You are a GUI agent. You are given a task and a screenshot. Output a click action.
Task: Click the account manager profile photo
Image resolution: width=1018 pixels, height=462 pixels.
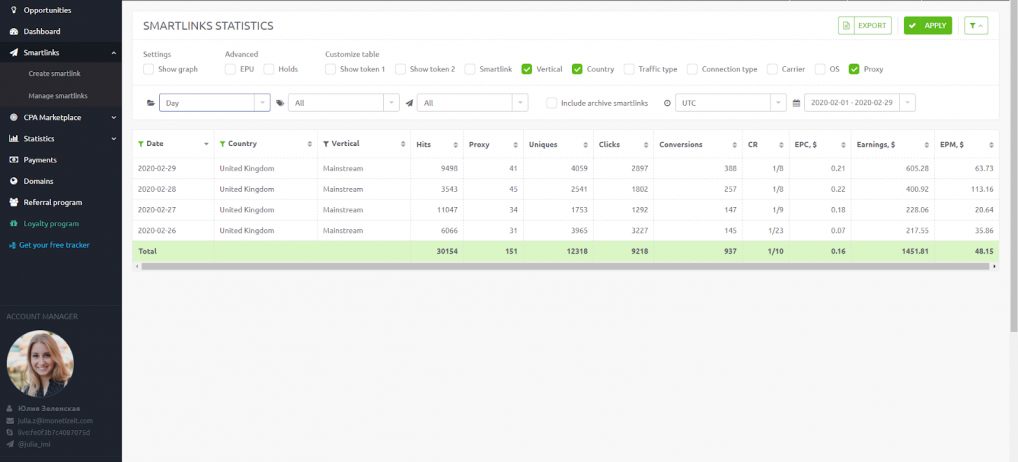pyautogui.click(x=40, y=364)
